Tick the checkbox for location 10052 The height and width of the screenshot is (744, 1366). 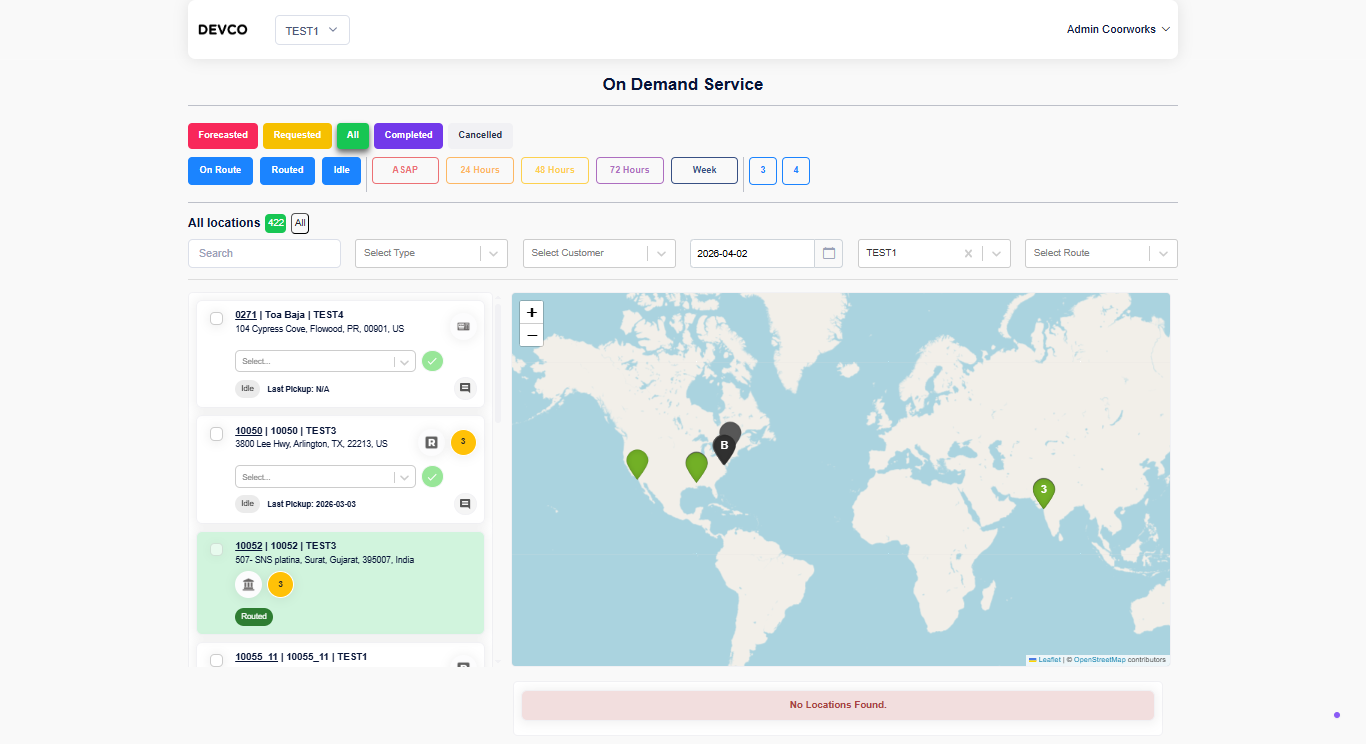coord(217,549)
